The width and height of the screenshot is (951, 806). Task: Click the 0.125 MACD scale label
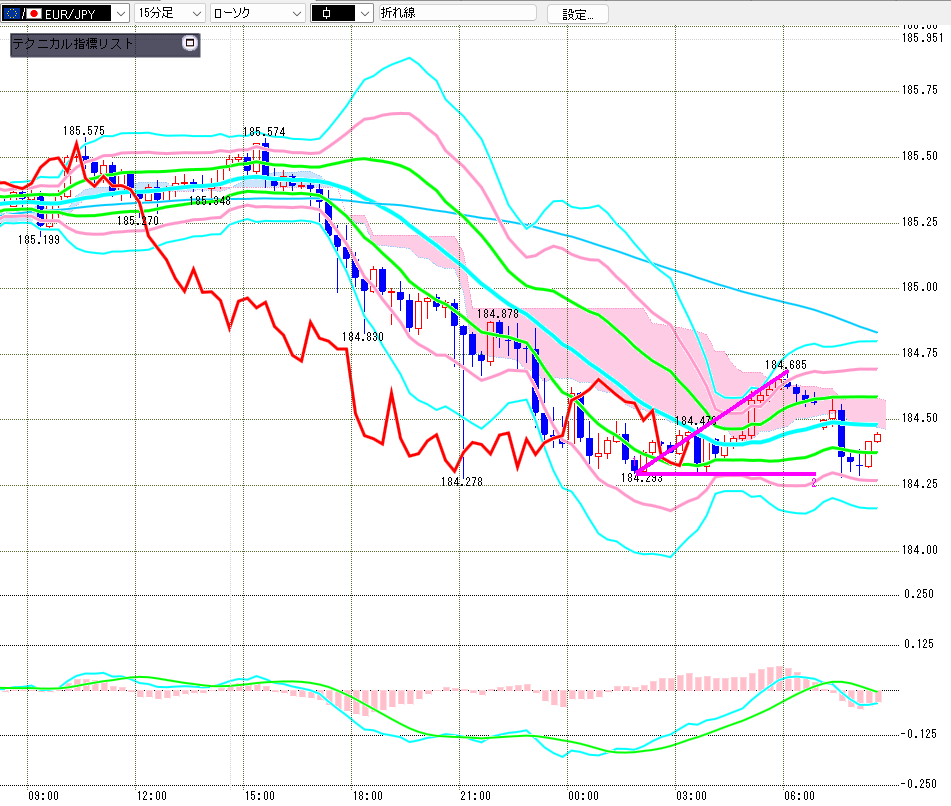(920, 644)
